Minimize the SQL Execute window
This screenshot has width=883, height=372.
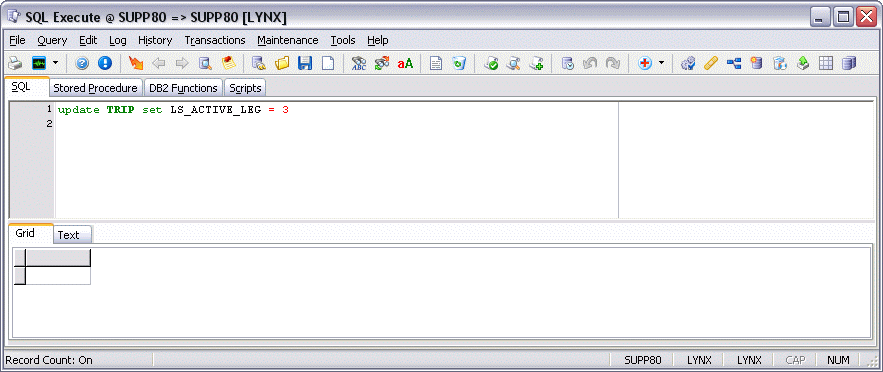tap(820, 17)
